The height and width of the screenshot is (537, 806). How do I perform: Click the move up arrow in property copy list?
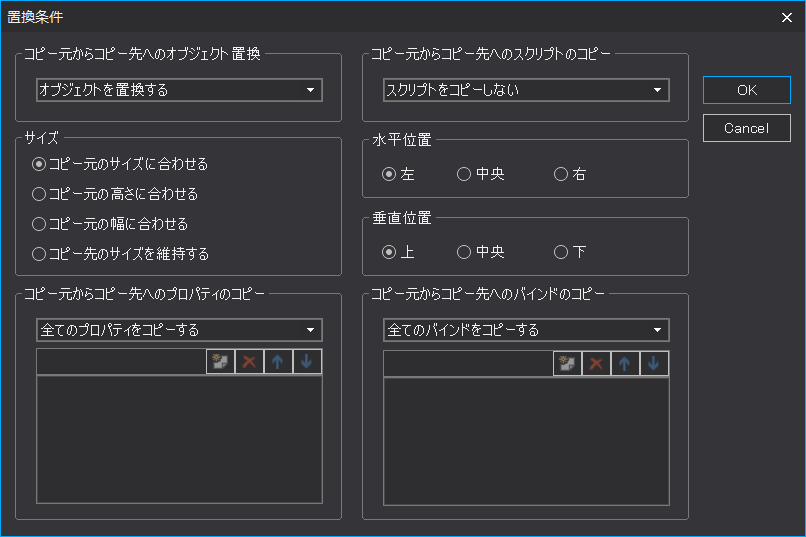[x=278, y=362]
